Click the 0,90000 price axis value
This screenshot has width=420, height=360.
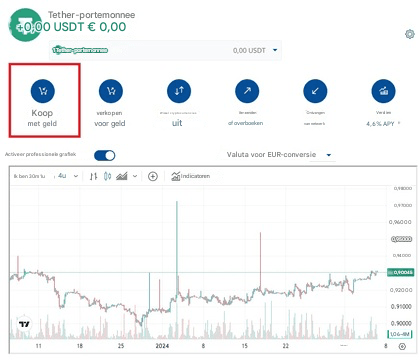pos(401,323)
